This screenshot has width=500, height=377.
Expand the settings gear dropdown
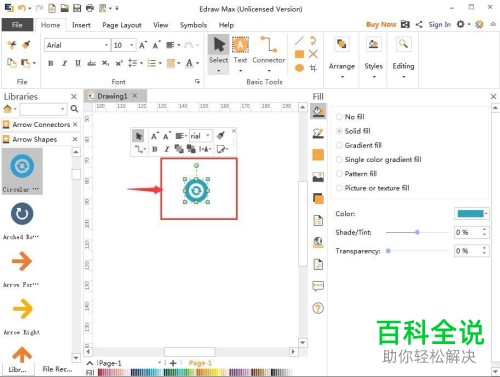coord(469,24)
